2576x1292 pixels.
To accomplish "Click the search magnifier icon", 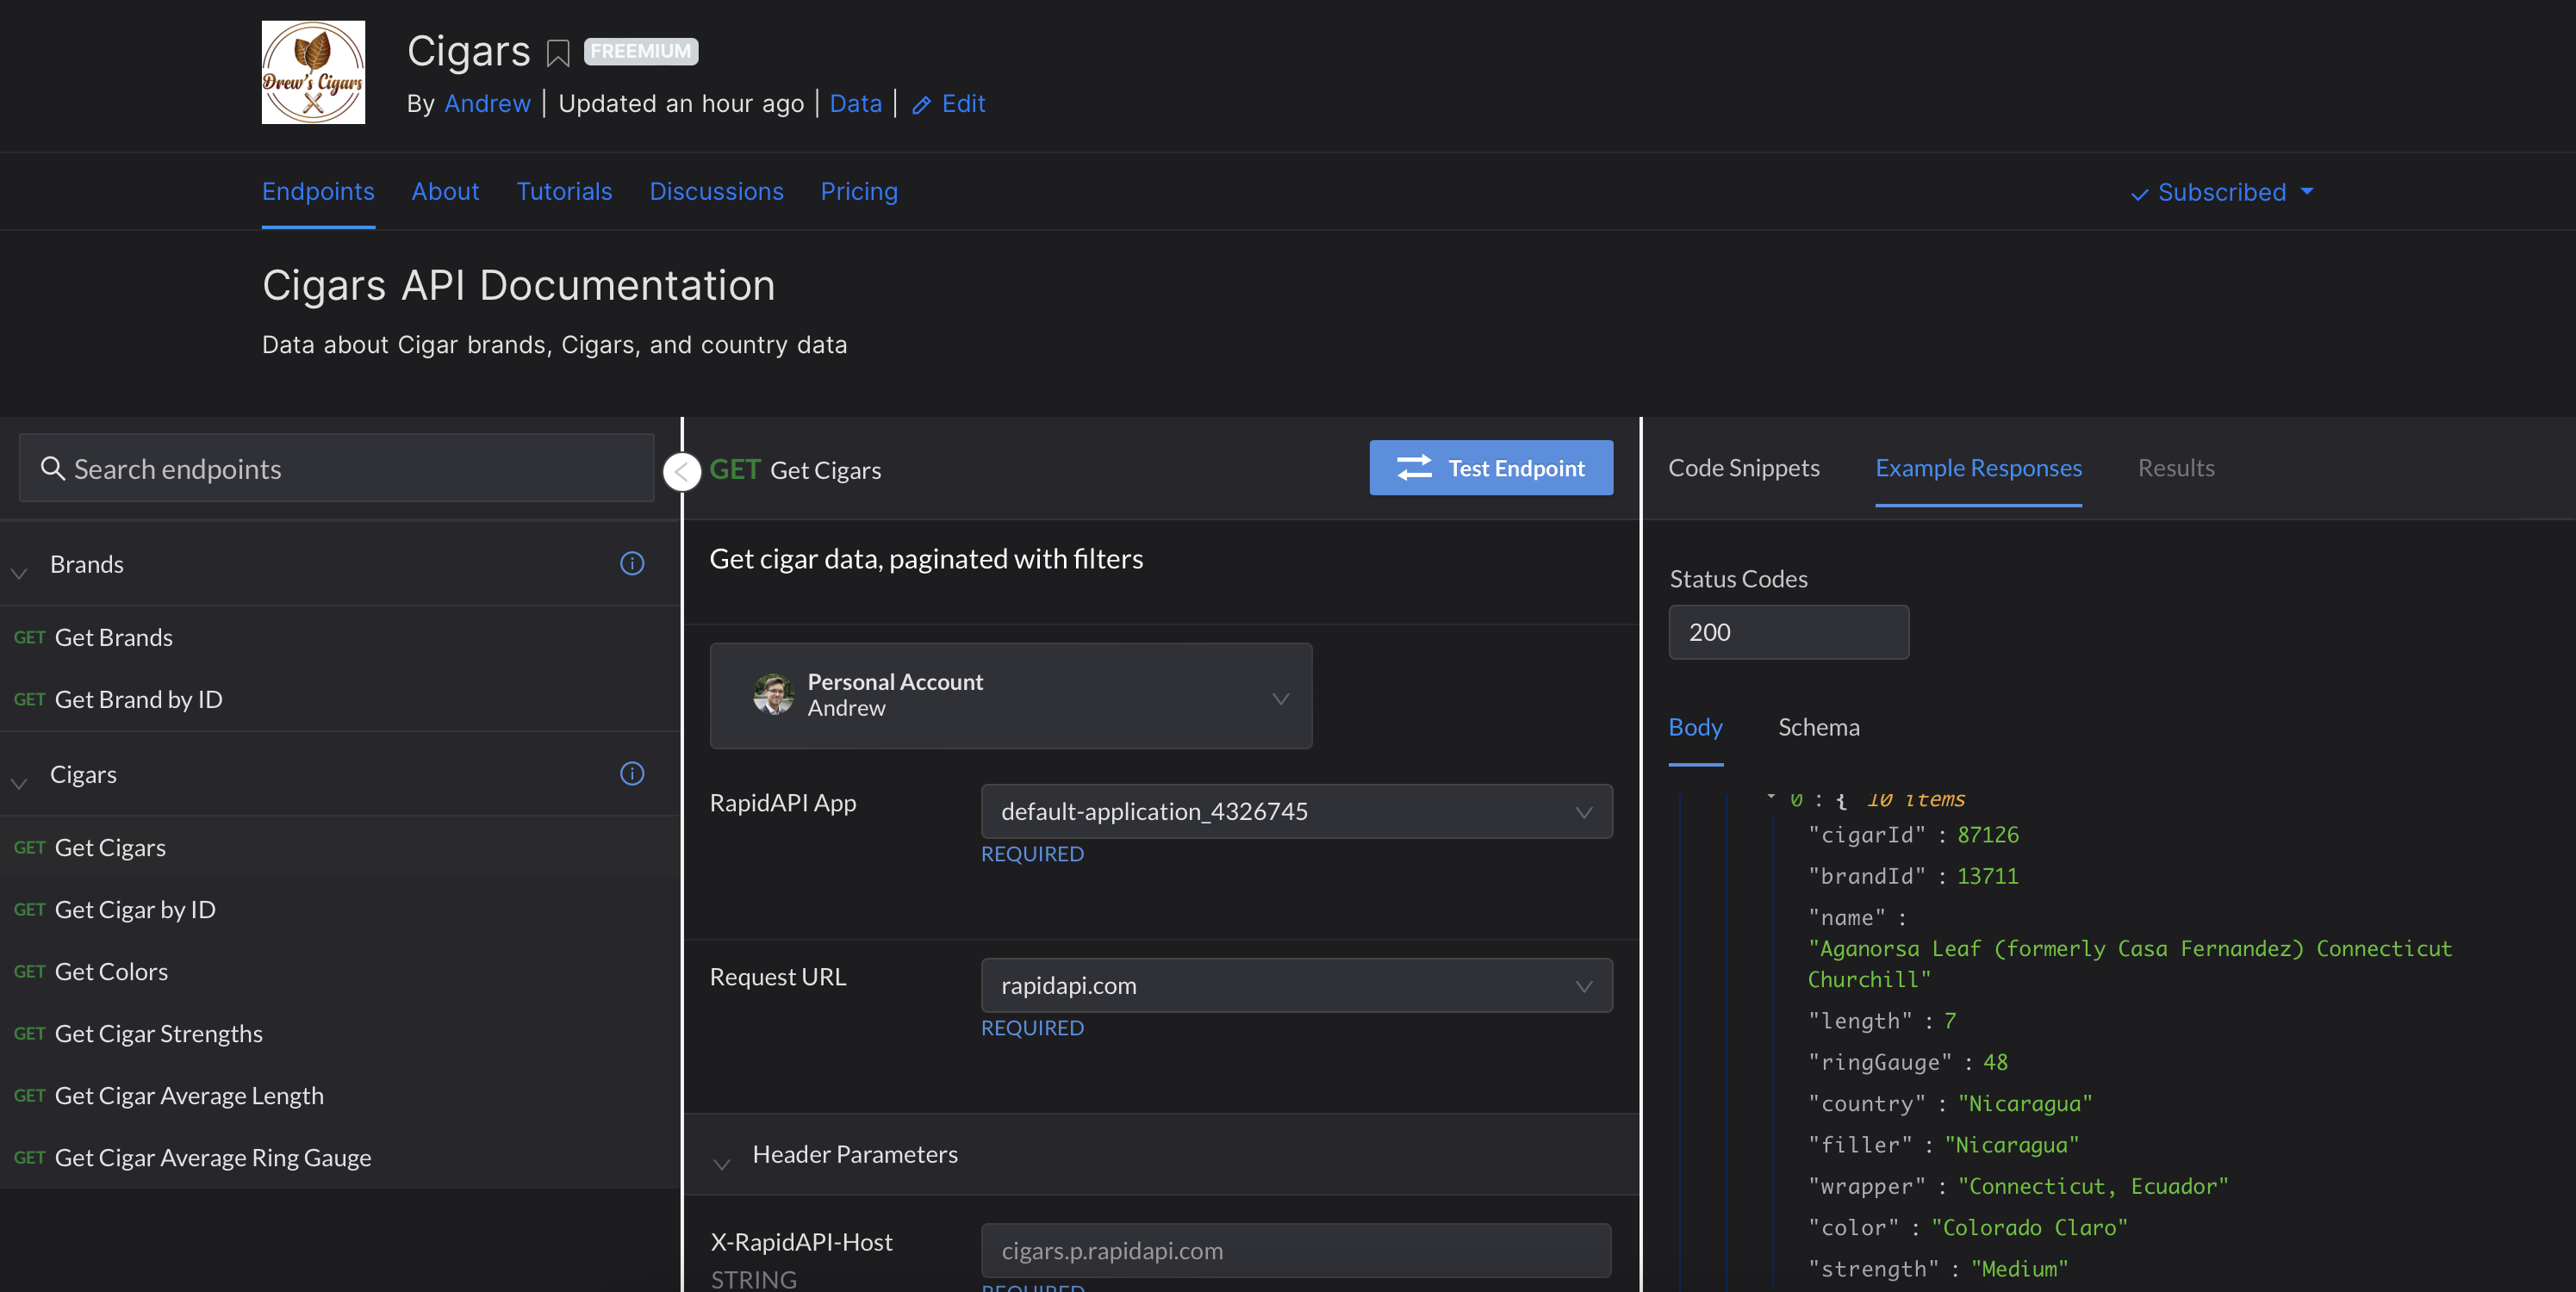I will (52, 468).
